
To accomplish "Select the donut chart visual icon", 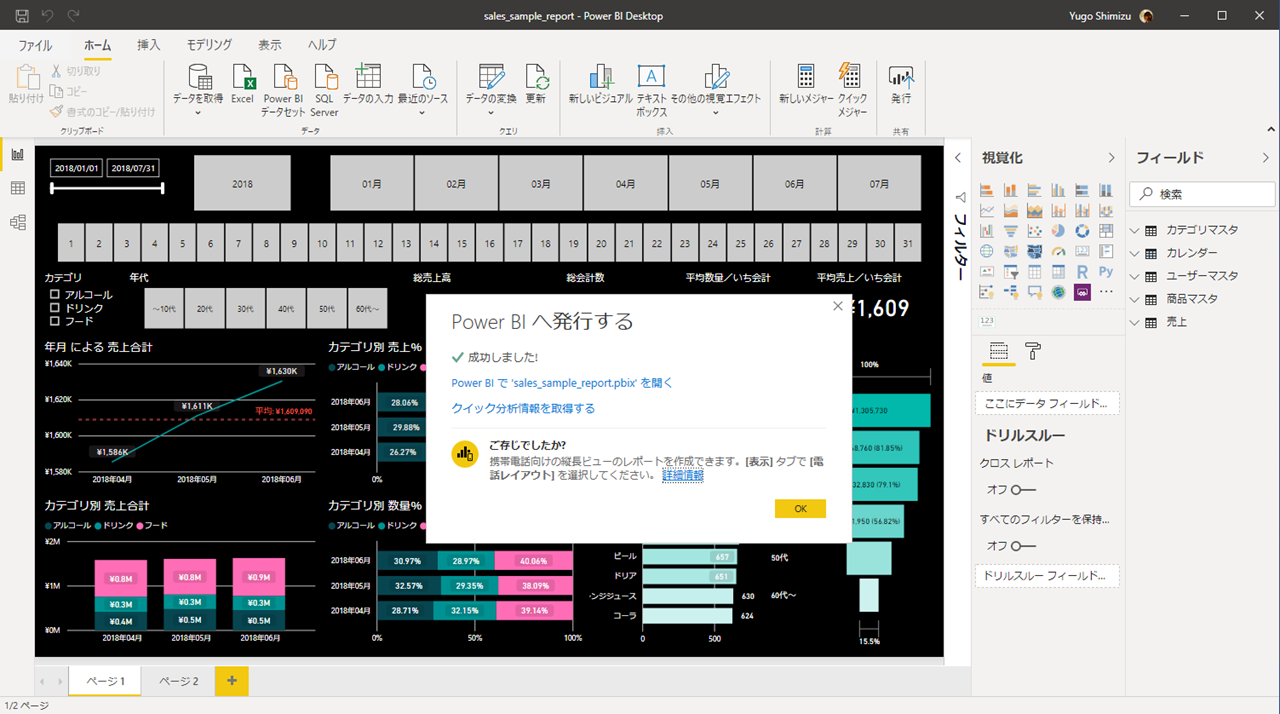I will [1082, 230].
